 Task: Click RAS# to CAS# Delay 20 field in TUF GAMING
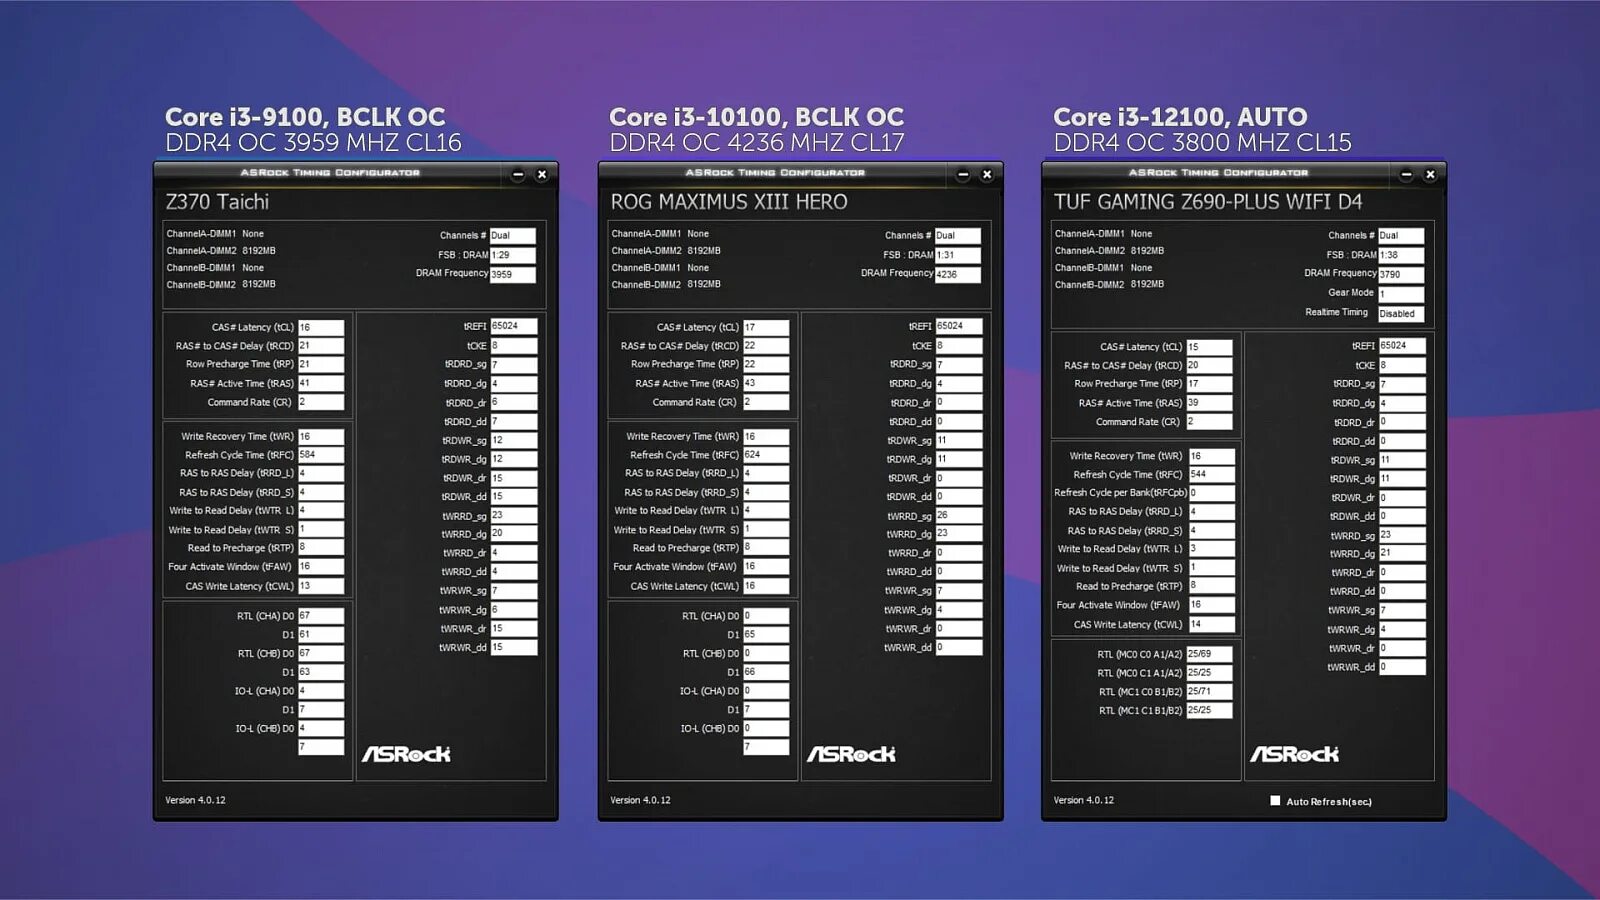(1210, 366)
